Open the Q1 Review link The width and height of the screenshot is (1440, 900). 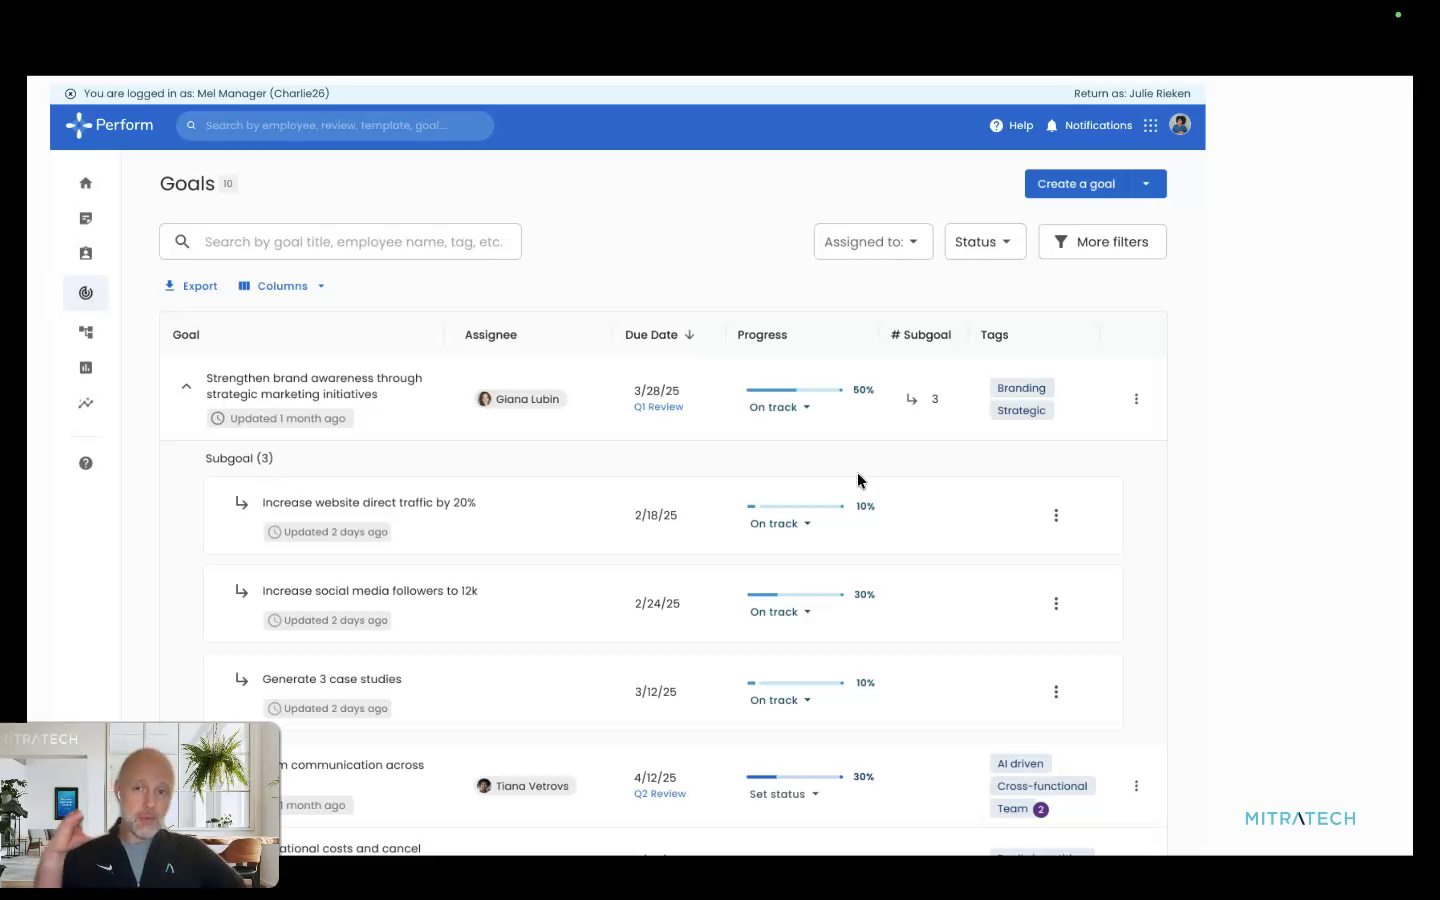pos(658,407)
